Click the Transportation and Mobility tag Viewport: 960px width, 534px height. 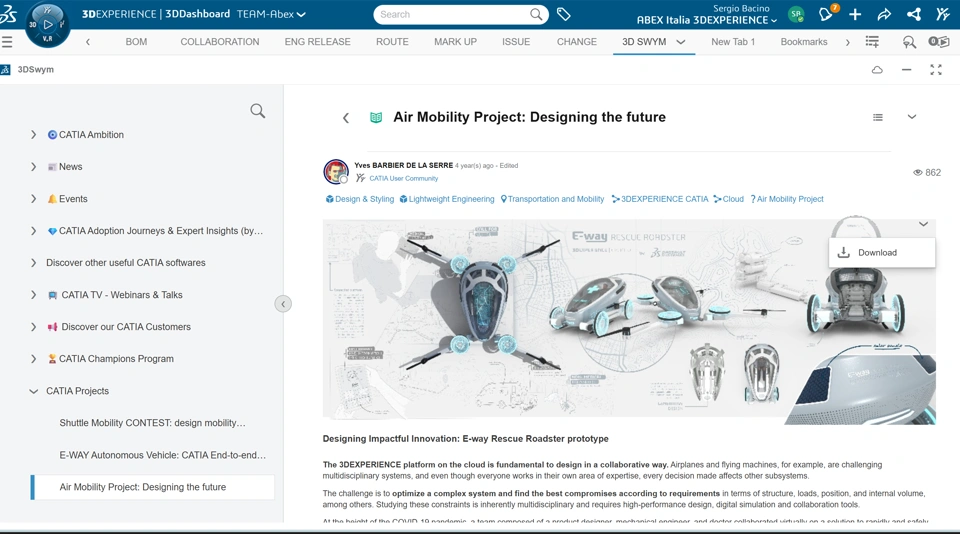[x=552, y=199]
